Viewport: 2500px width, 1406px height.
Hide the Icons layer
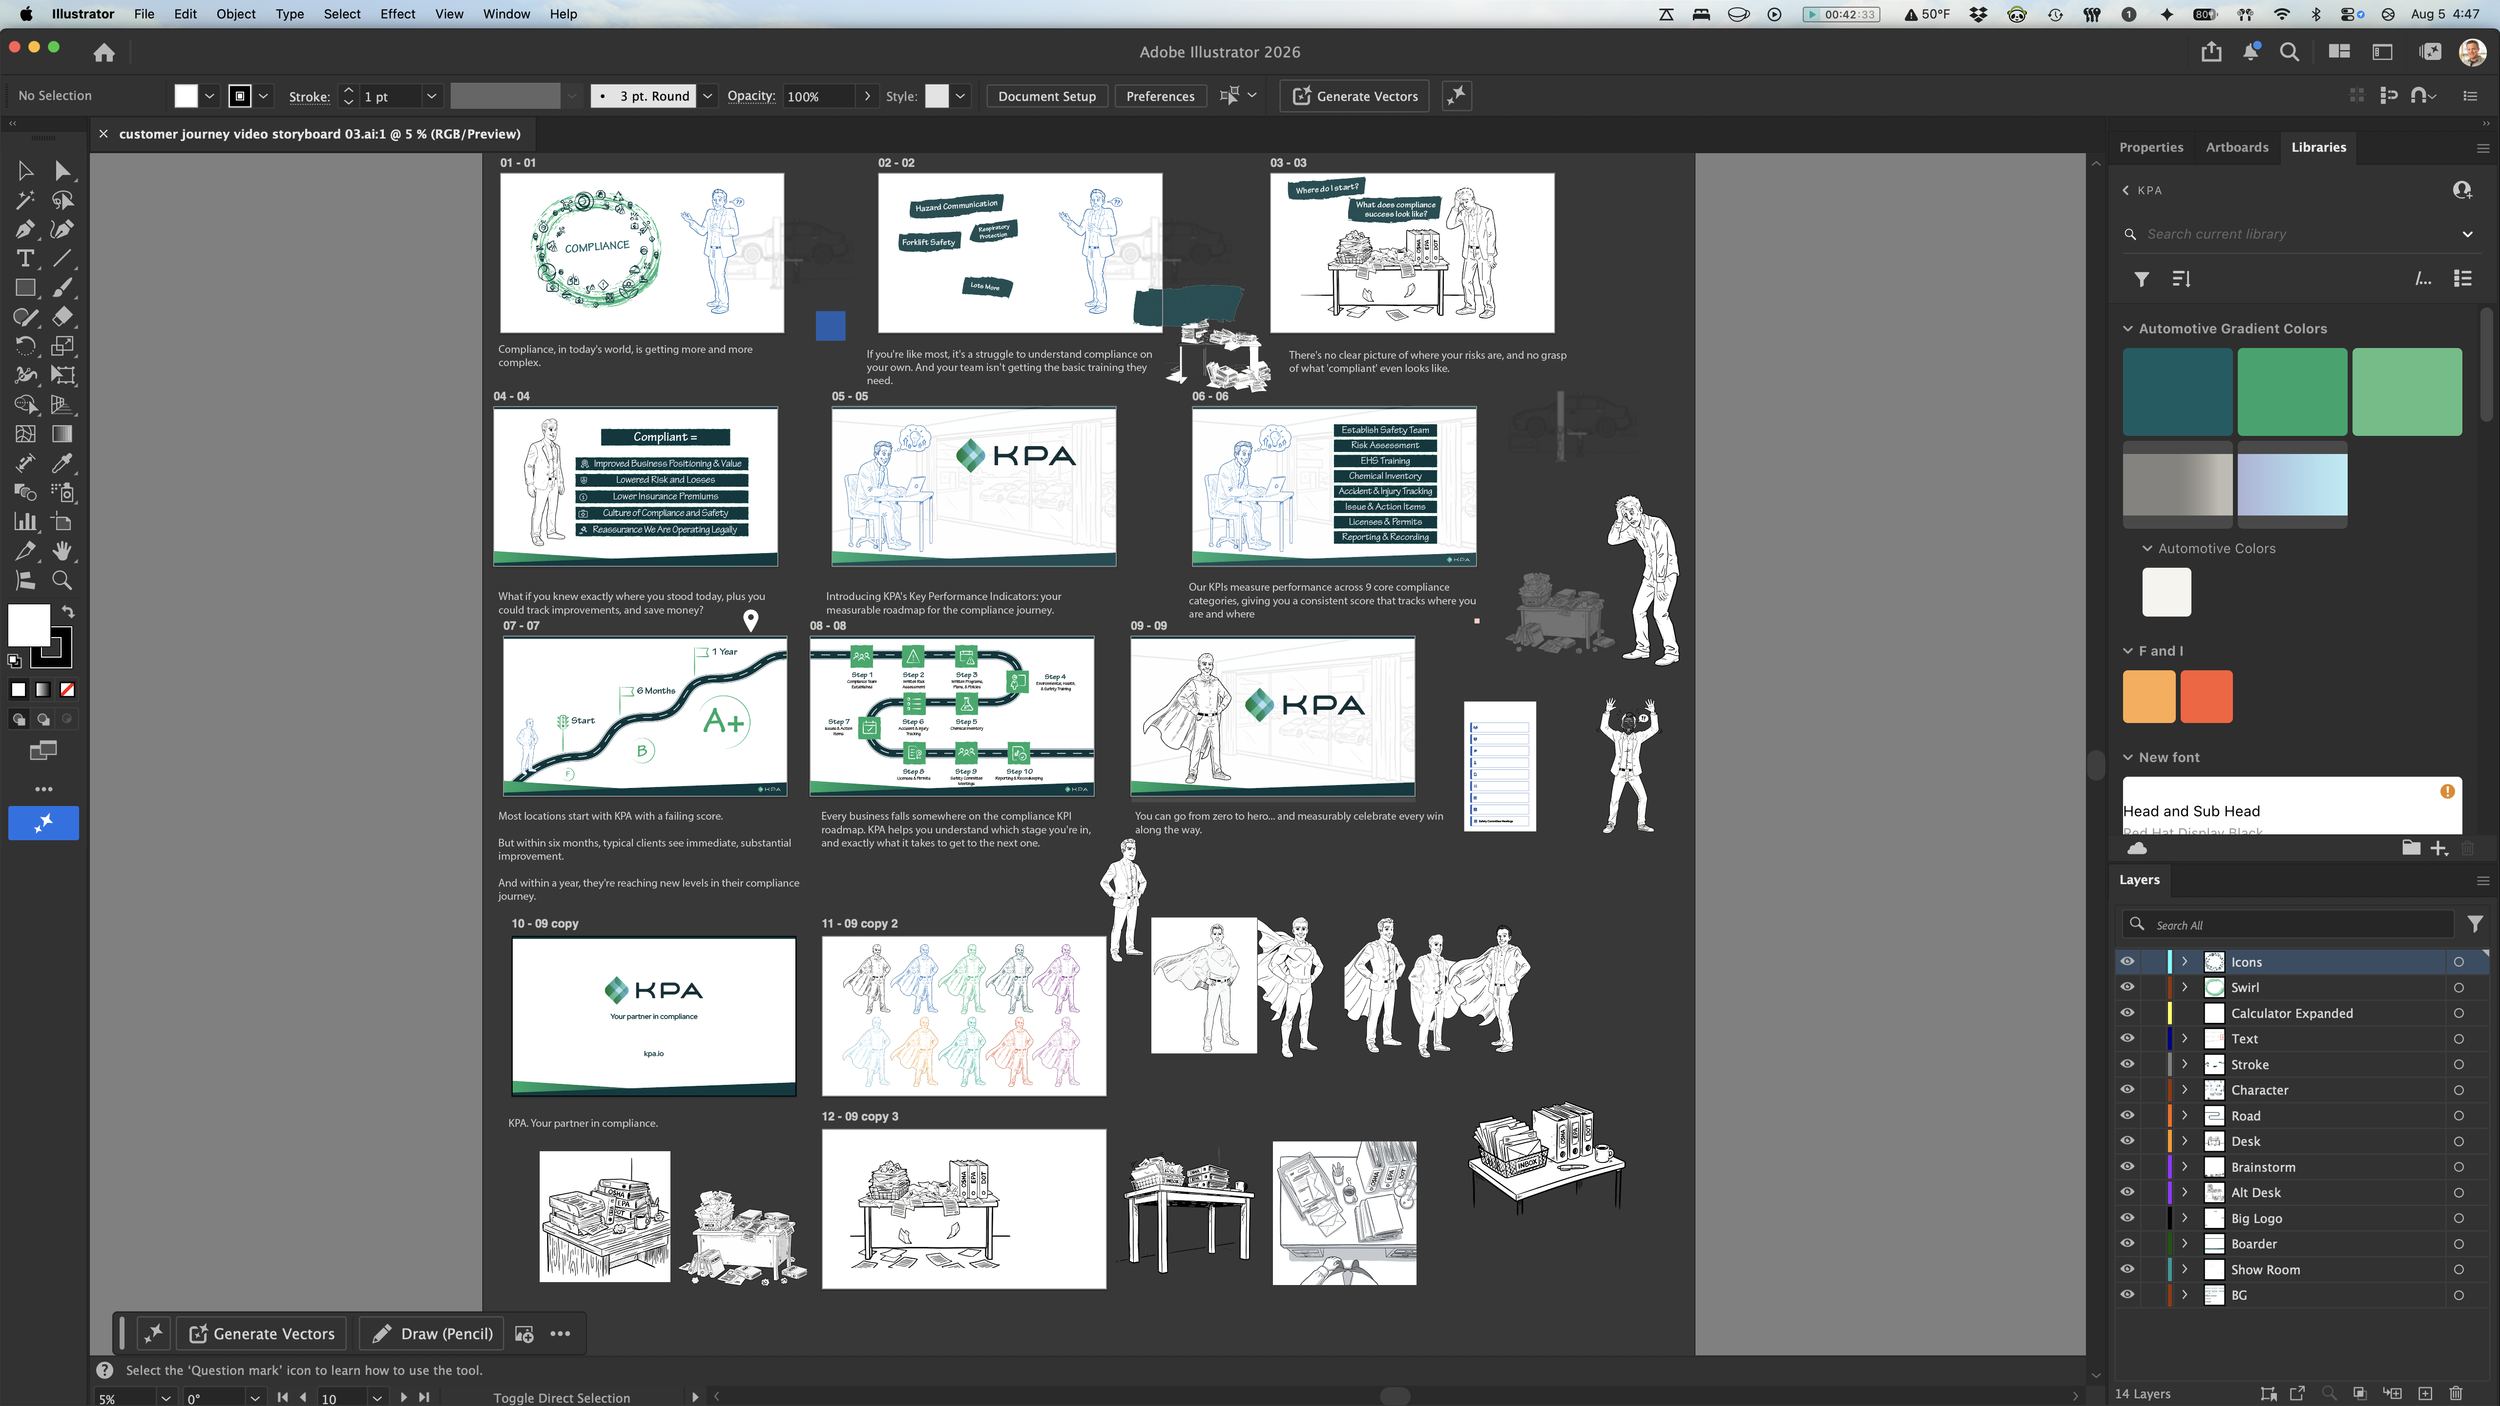point(2127,962)
